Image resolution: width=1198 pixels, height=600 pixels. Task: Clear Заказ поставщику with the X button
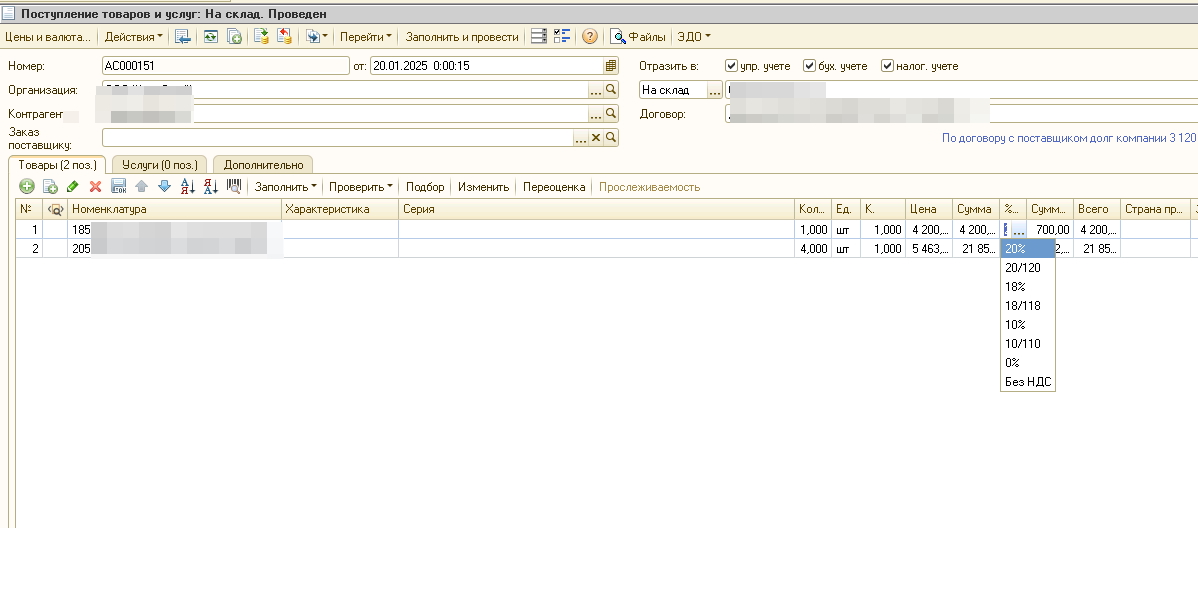point(596,138)
